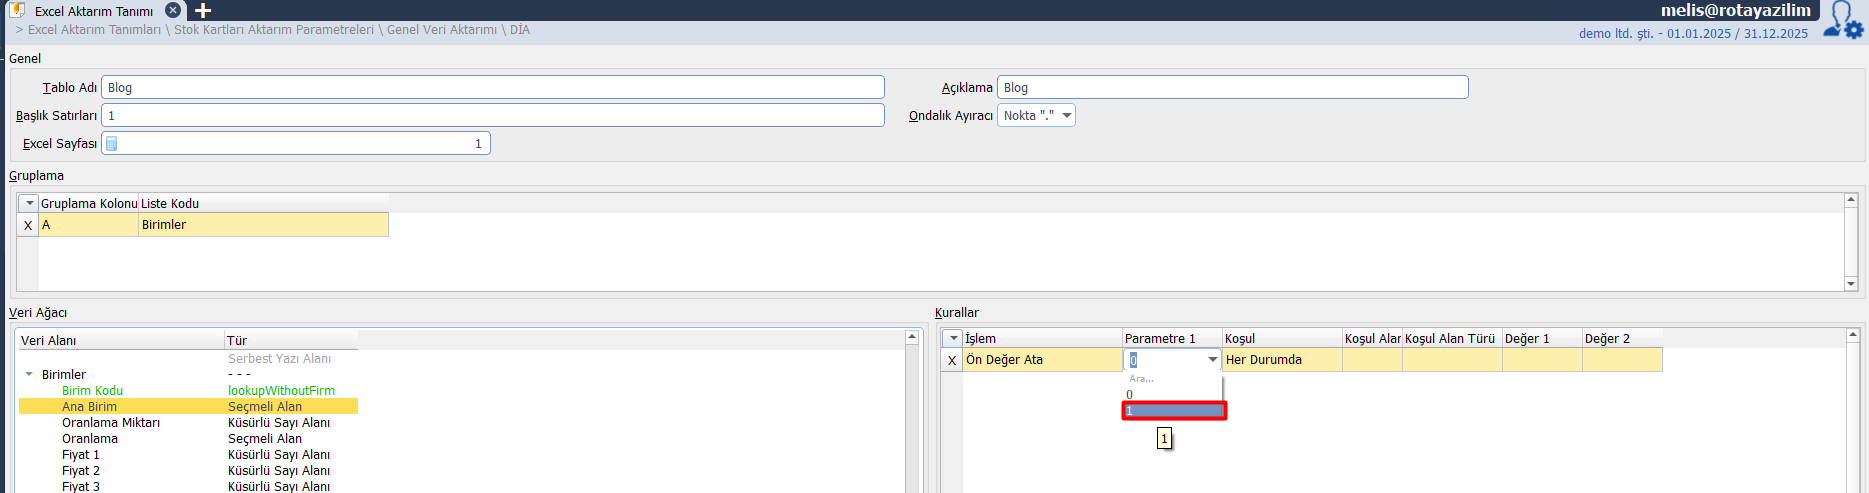Open the Kurallar grid menu arrow
The height and width of the screenshot is (493, 1869).
click(953, 339)
